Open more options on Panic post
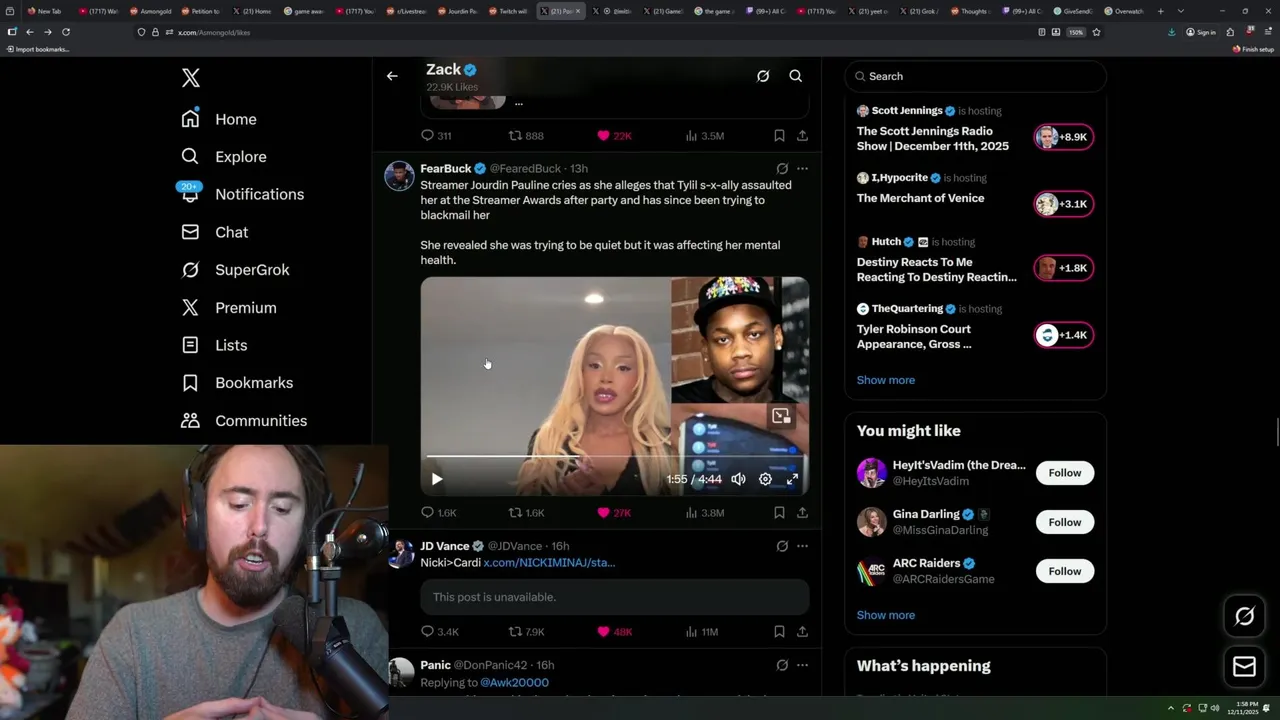This screenshot has height=720, width=1280. pyautogui.click(x=802, y=665)
